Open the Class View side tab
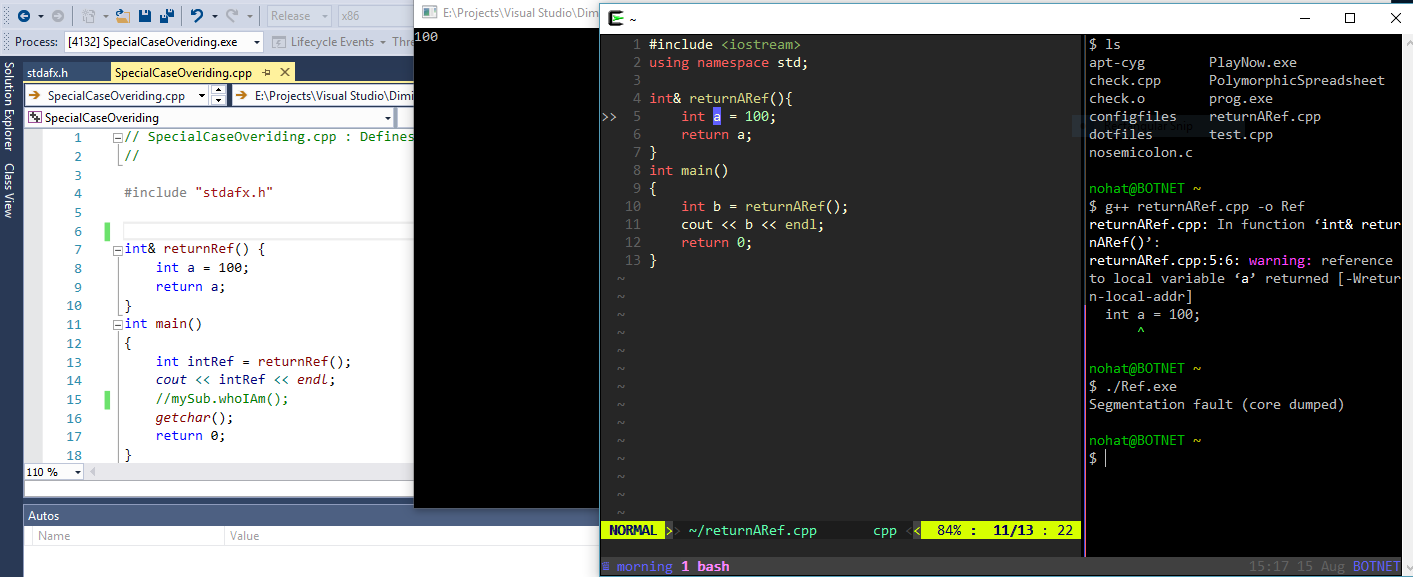Image resolution: width=1413 pixels, height=577 pixels. click(x=9, y=190)
